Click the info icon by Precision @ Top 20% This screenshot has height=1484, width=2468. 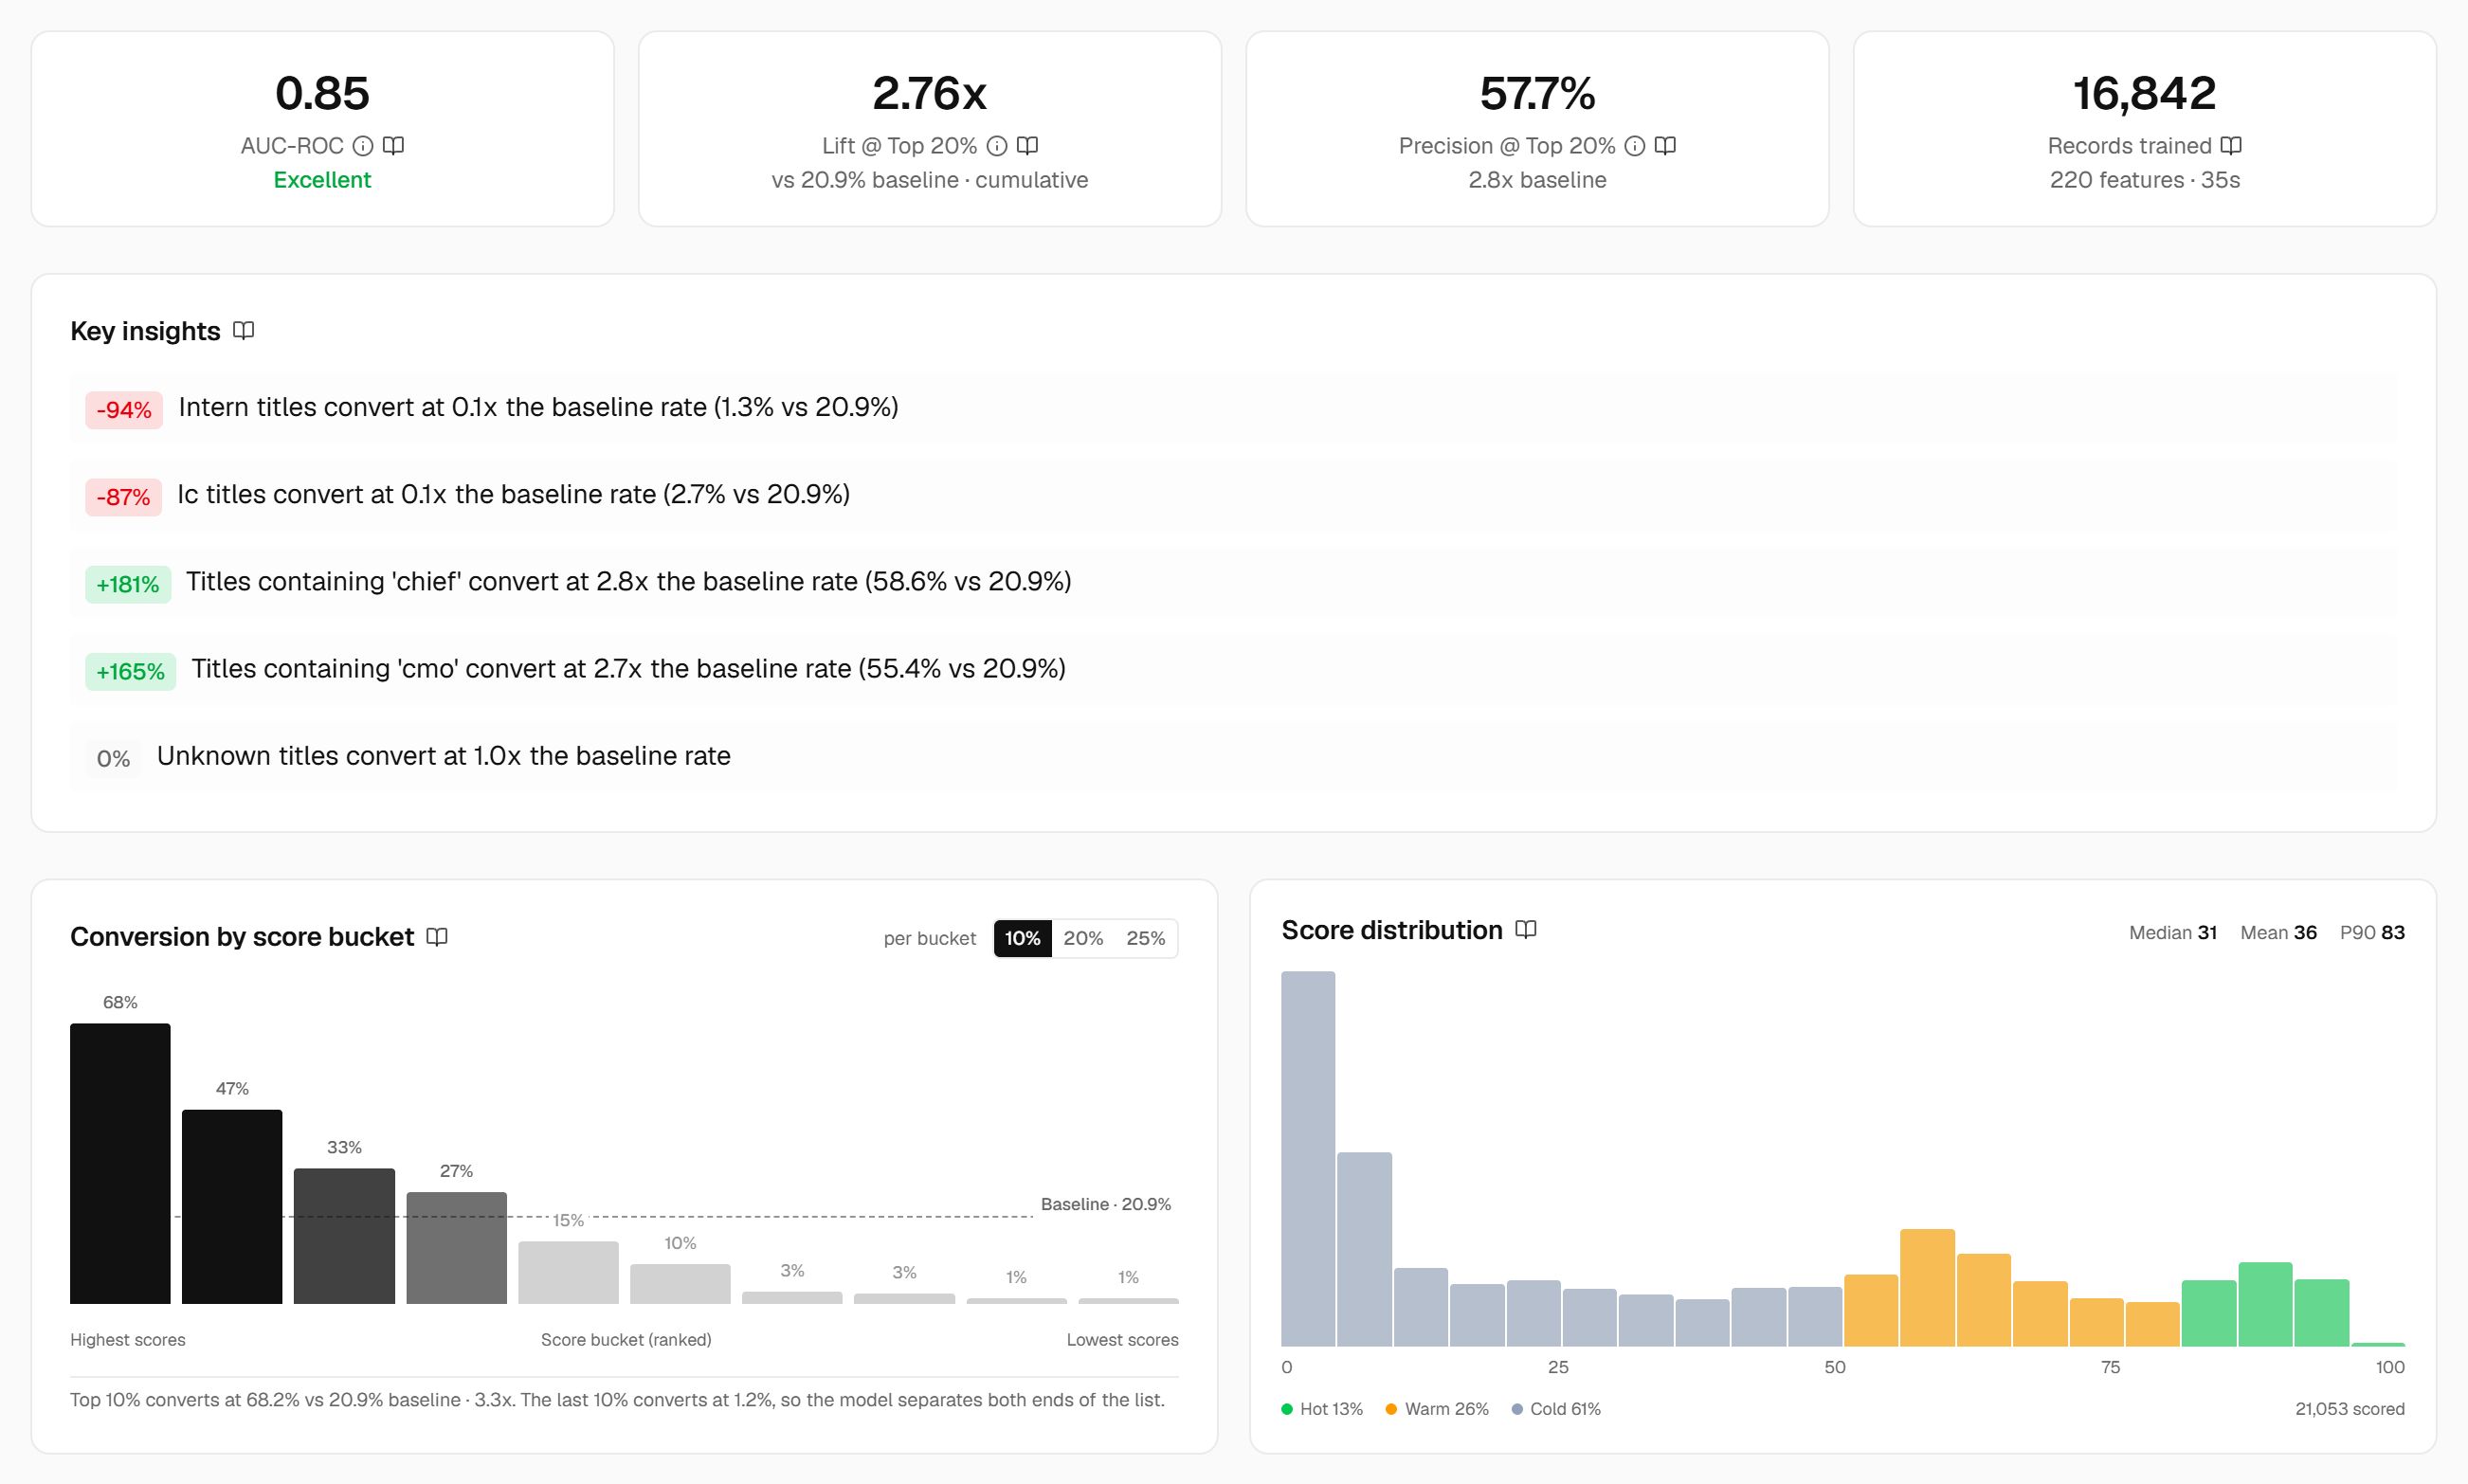[1635, 146]
